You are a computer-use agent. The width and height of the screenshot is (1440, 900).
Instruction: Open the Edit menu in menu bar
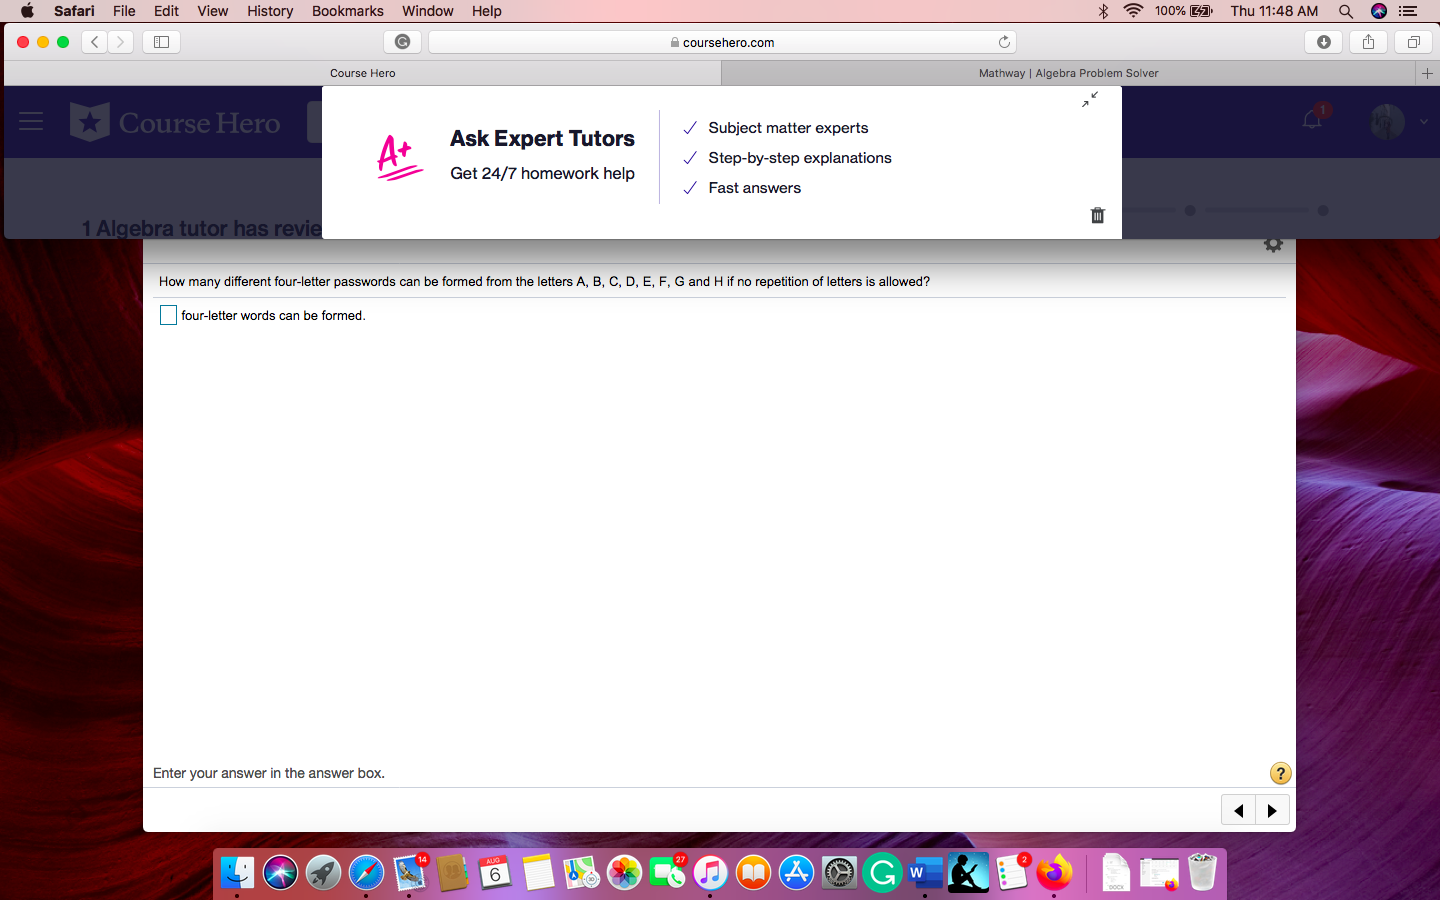166,11
